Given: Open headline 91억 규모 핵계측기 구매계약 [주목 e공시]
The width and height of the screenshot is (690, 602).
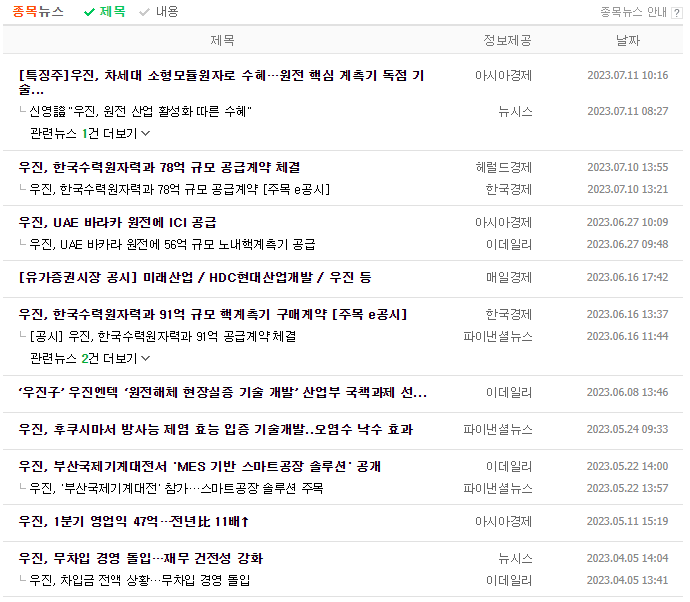Looking at the screenshot, I should click(213, 314).
